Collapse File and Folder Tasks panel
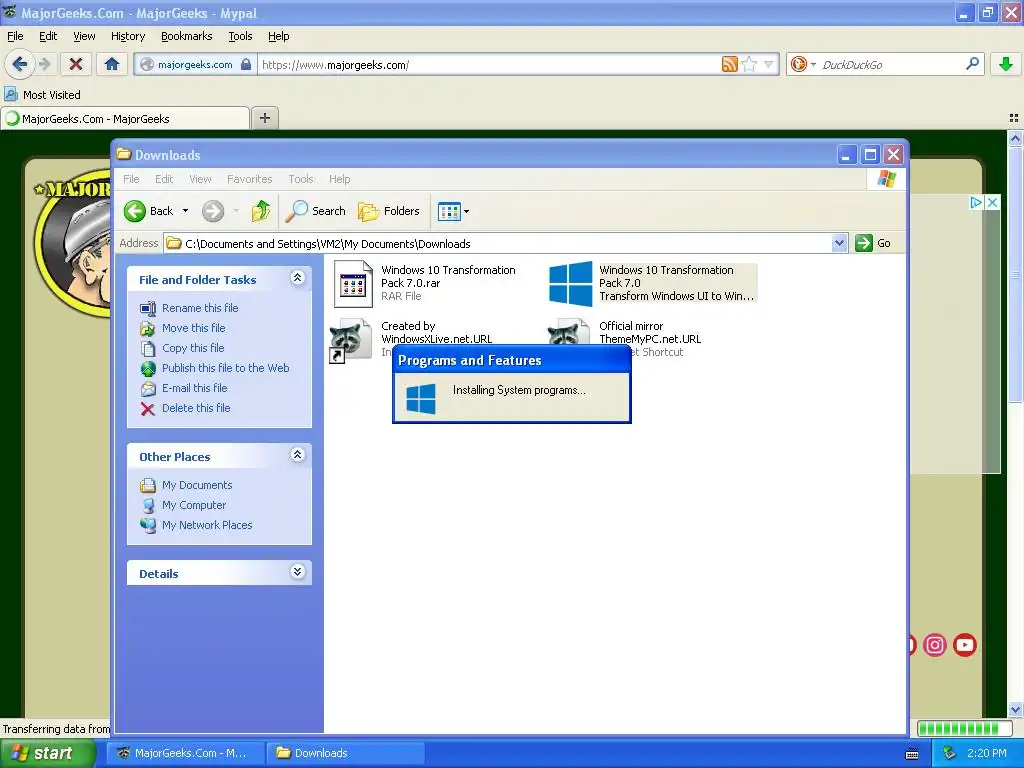The height and width of the screenshot is (768, 1024). (x=297, y=278)
